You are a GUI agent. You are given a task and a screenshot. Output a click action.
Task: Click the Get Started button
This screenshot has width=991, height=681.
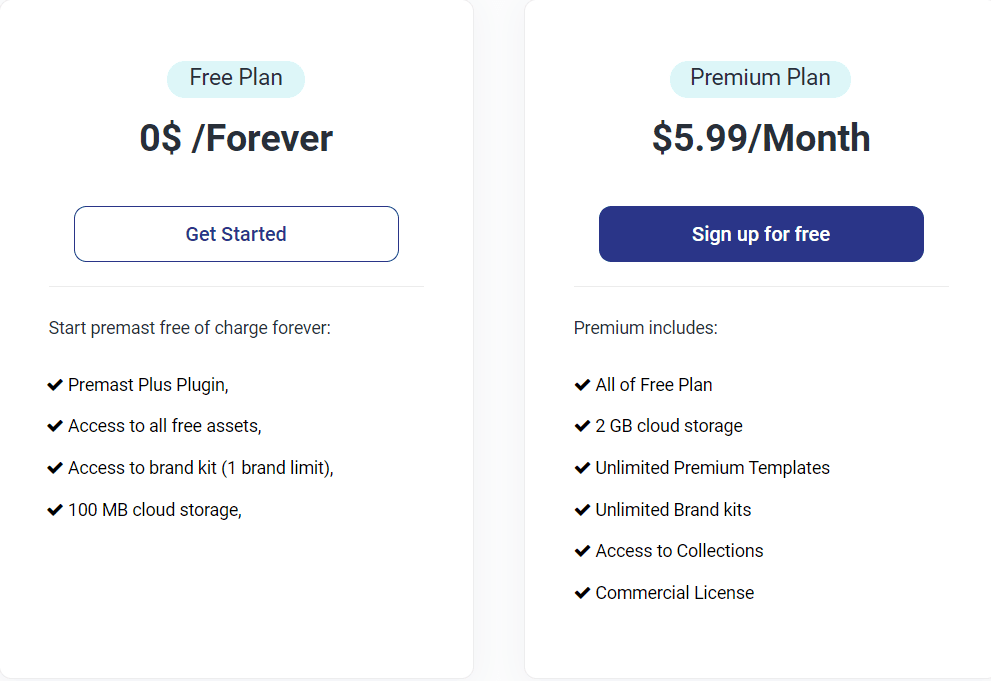coord(236,233)
